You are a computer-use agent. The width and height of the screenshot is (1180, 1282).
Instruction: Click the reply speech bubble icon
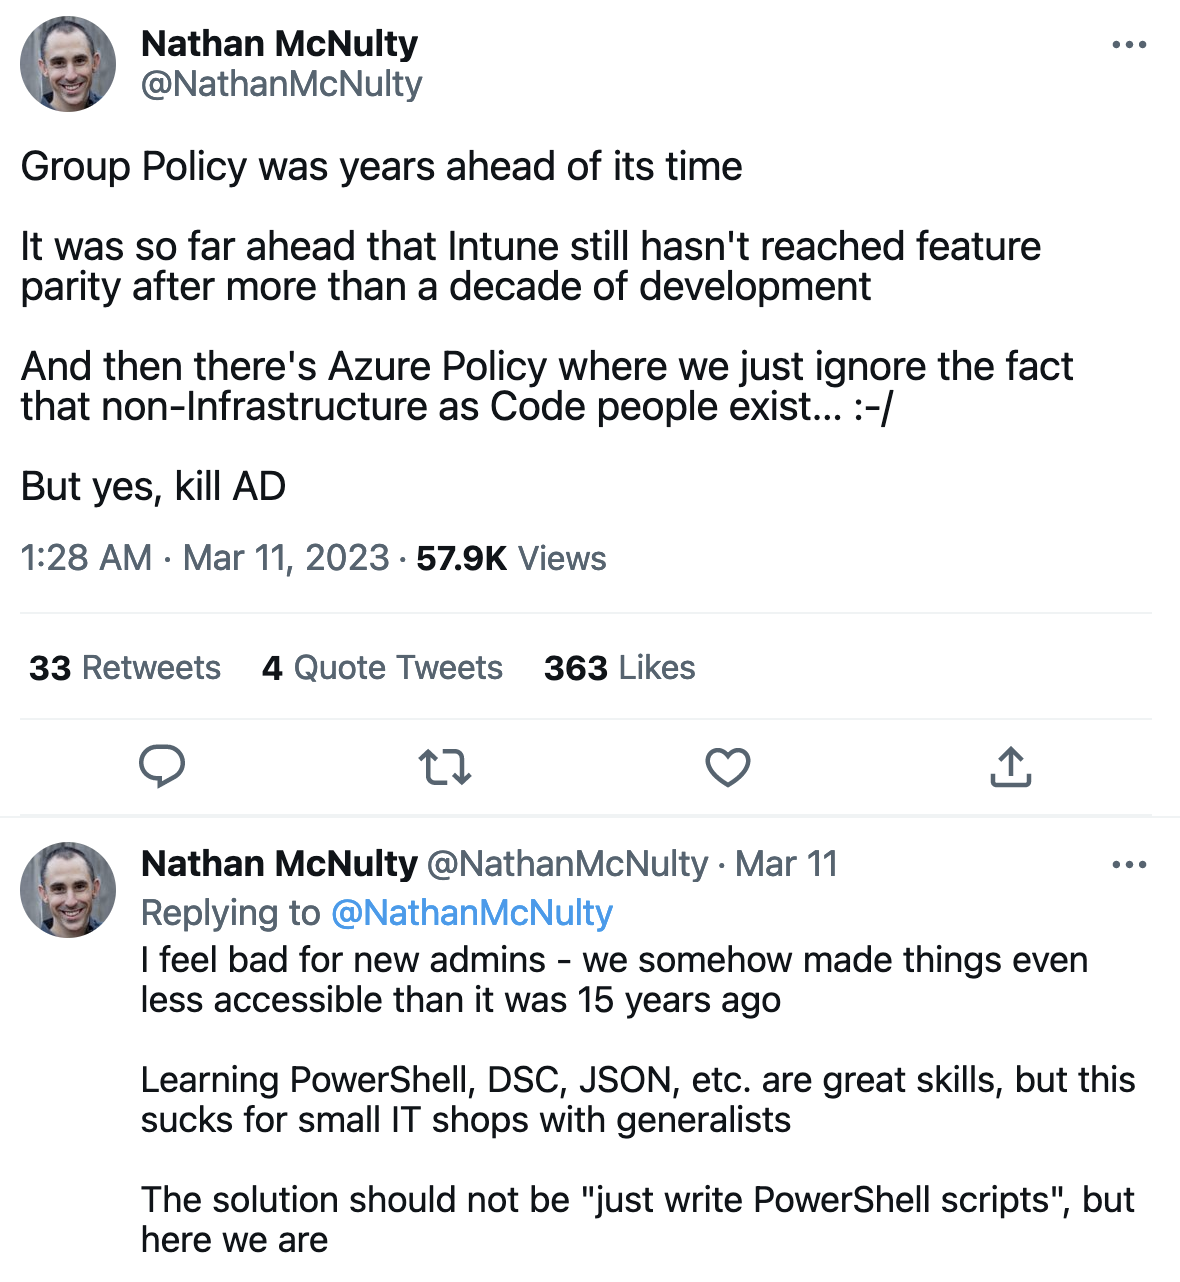click(162, 767)
